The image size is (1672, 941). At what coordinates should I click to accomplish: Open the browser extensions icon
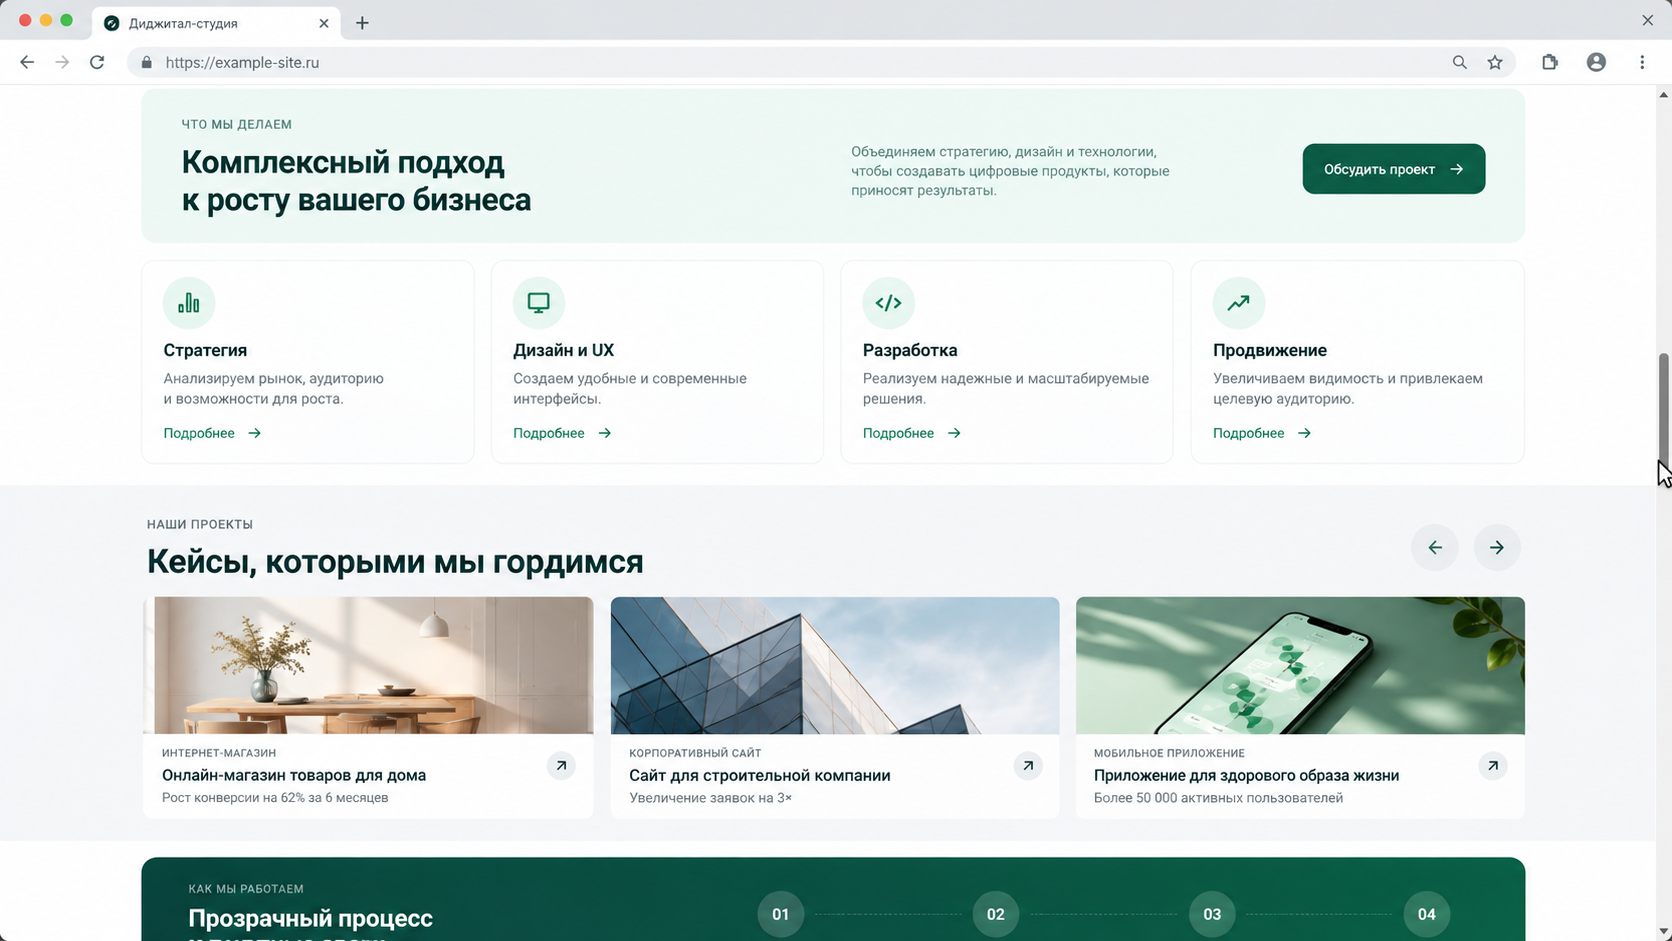(1550, 62)
